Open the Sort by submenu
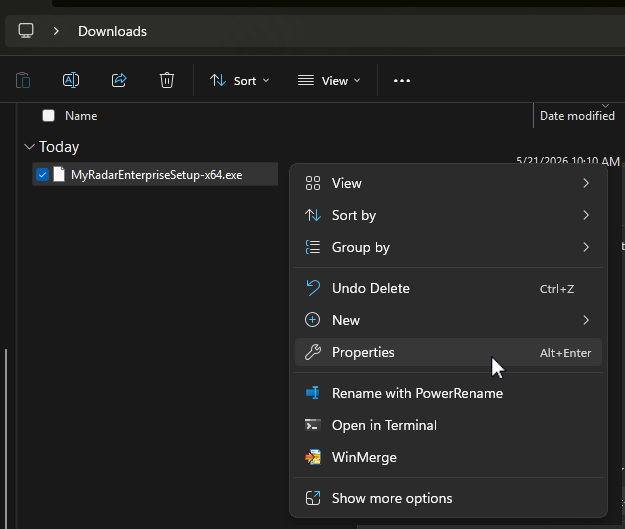 448,215
